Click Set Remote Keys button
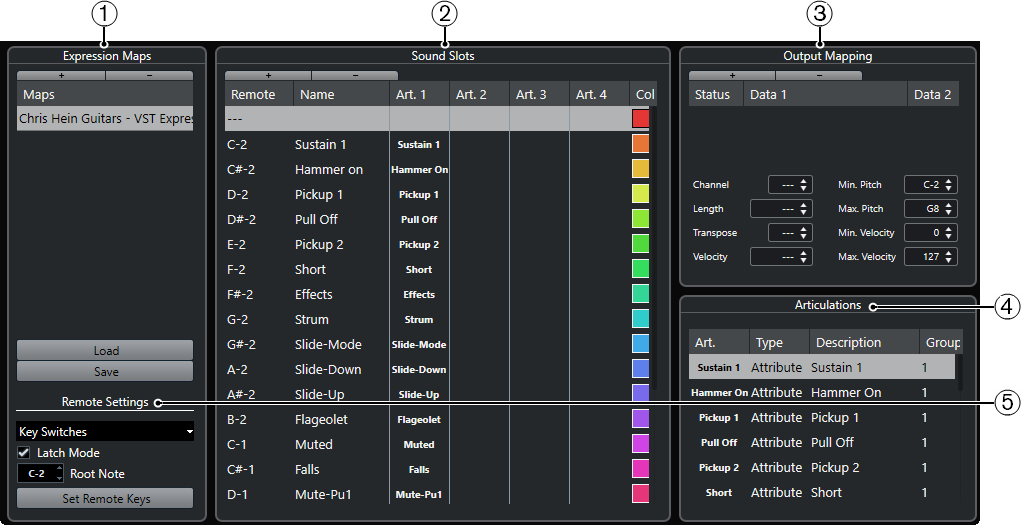Screen dimensions: 1021x525 105,498
